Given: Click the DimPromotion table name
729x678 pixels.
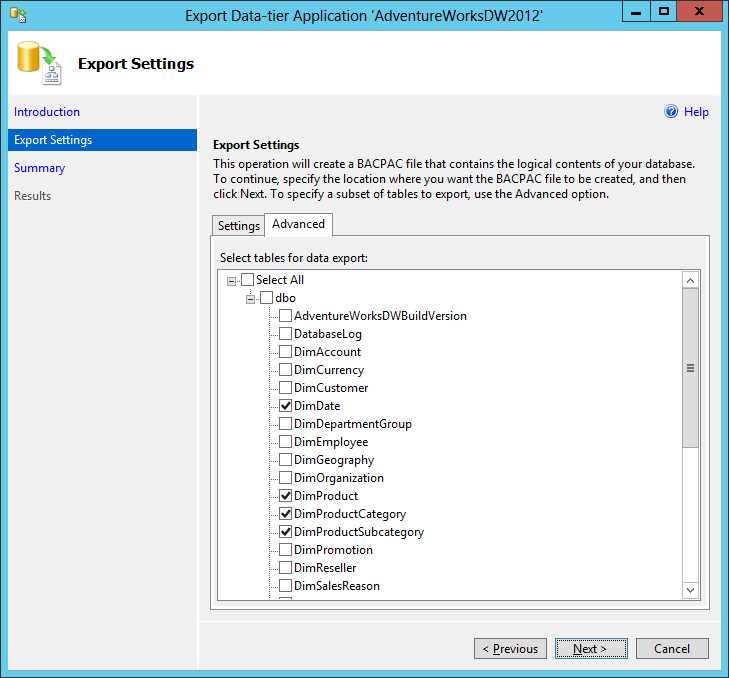Looking at the screenshot, I should [333, 550].
